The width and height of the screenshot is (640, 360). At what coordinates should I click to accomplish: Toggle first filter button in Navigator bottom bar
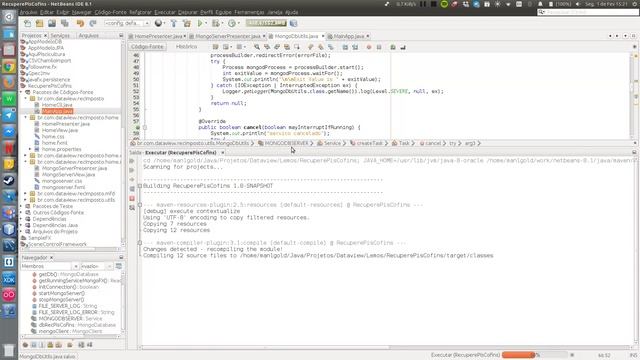point(25,345)
